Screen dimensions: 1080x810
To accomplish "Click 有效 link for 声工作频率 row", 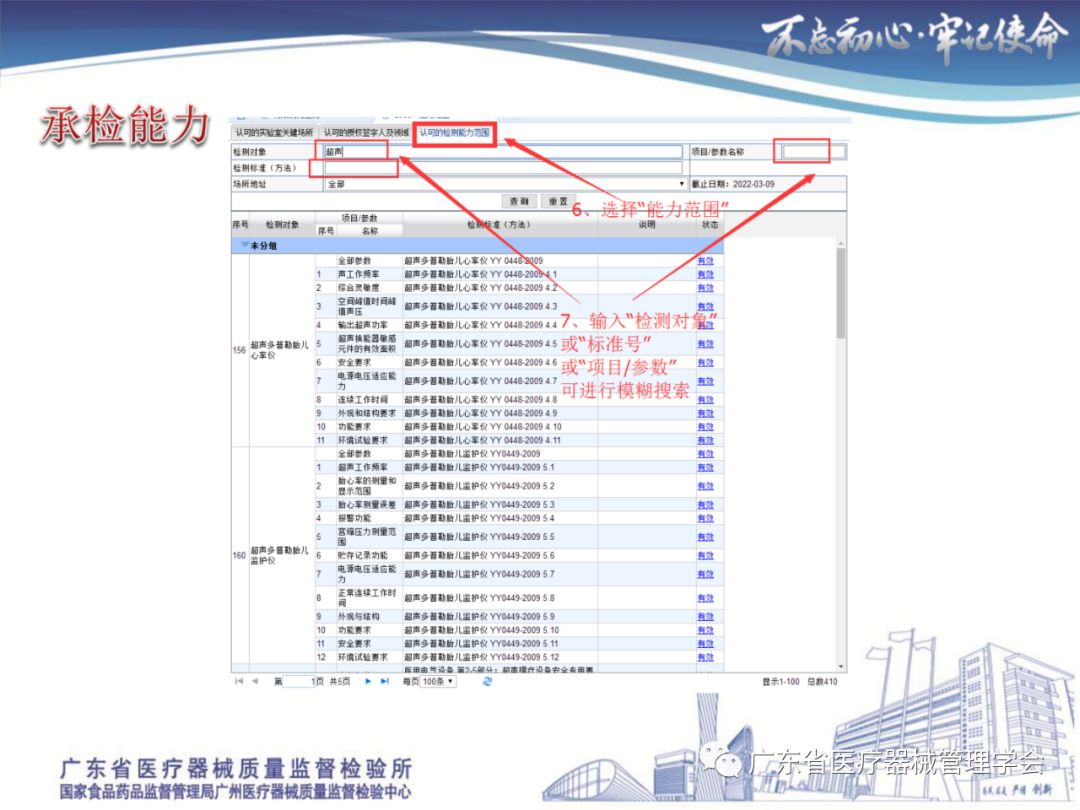I will (705, 274).
